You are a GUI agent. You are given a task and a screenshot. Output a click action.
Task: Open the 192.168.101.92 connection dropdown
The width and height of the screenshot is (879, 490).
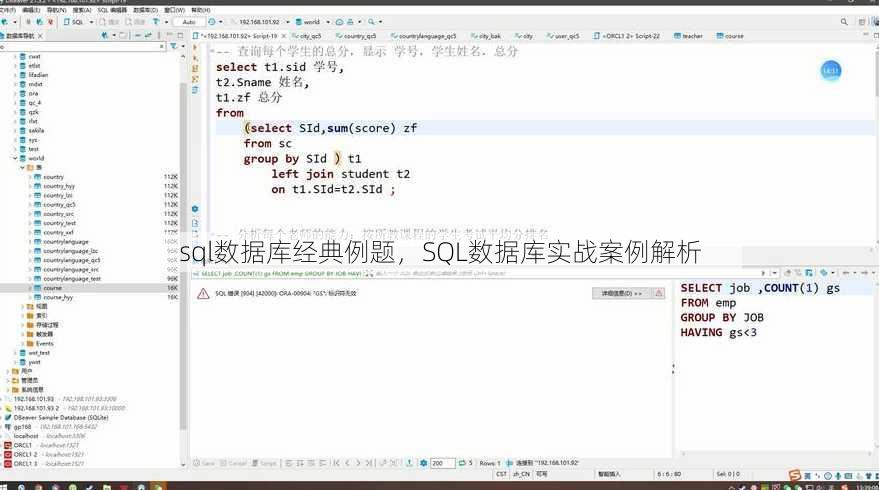coord(288,22)
